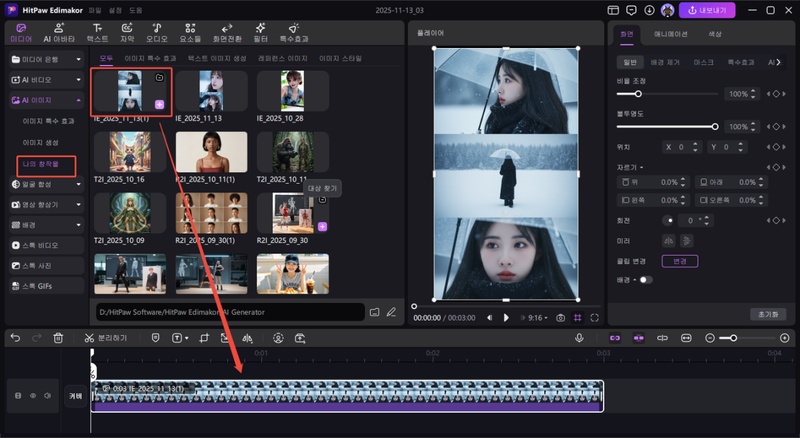Mute the timeline track speaker icon
This screenshot has height=438, width=800.
click(x=46, y=396)
